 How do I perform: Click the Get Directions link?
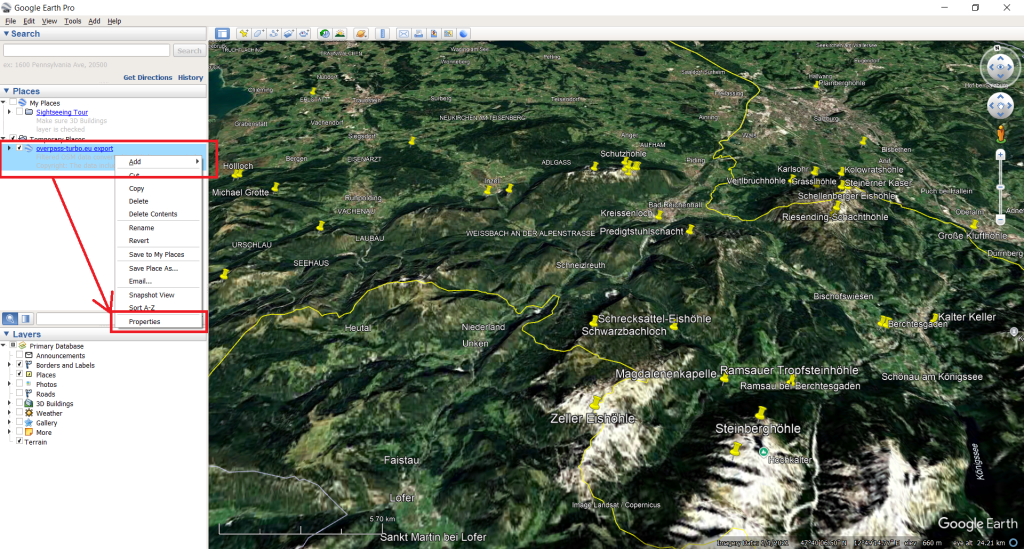[x=148, y=77]
